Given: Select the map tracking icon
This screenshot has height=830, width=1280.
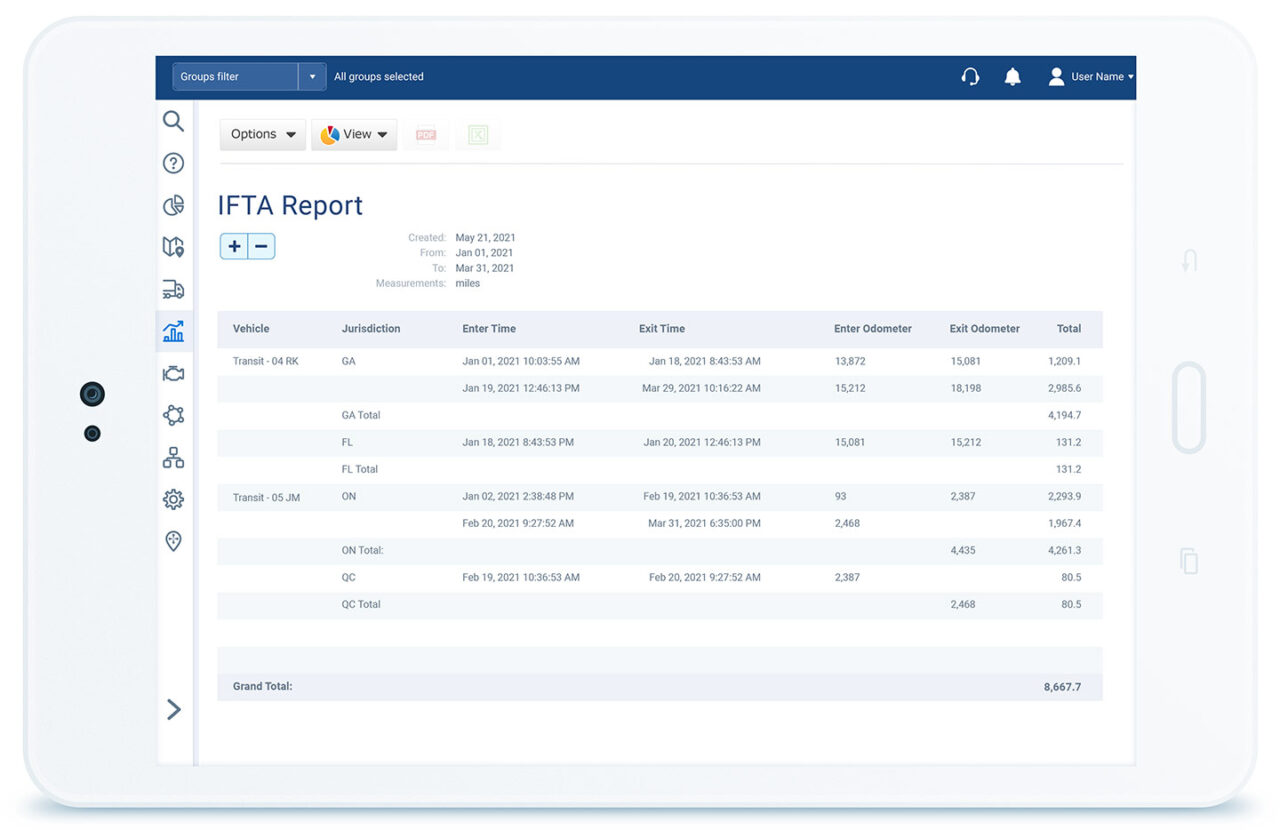Looking at the screenshot, I should point(173,246).
